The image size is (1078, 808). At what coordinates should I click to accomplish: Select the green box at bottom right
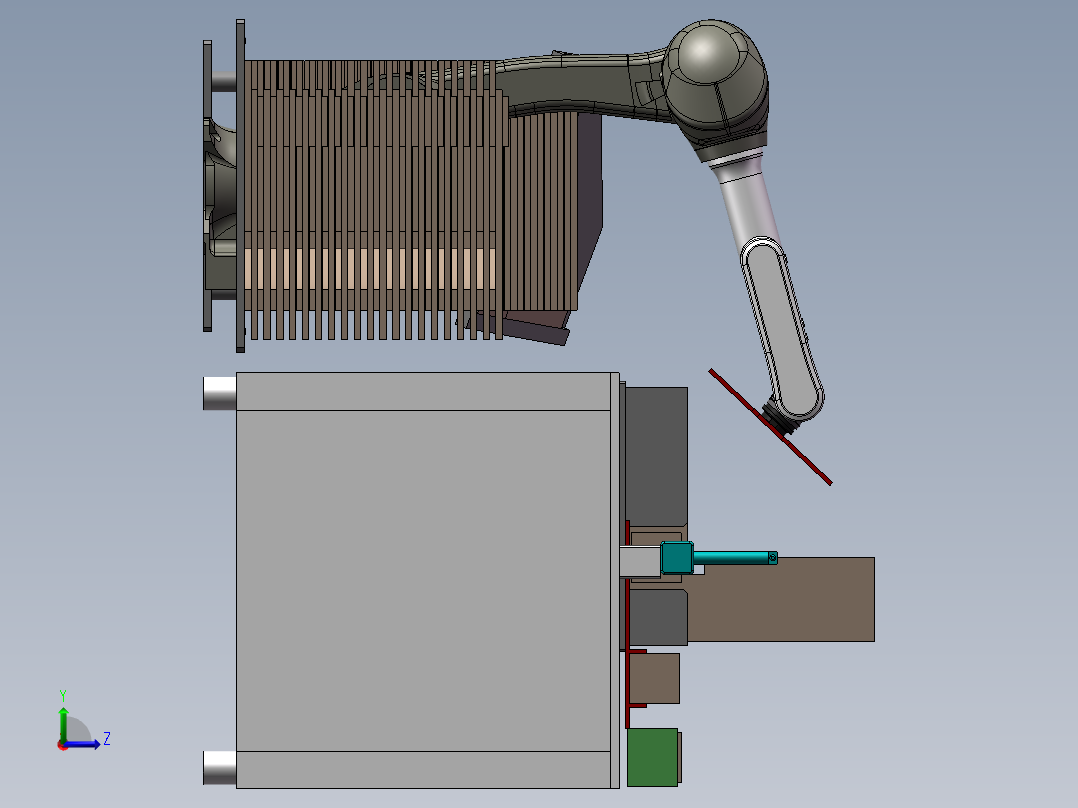tap(652, 757)
